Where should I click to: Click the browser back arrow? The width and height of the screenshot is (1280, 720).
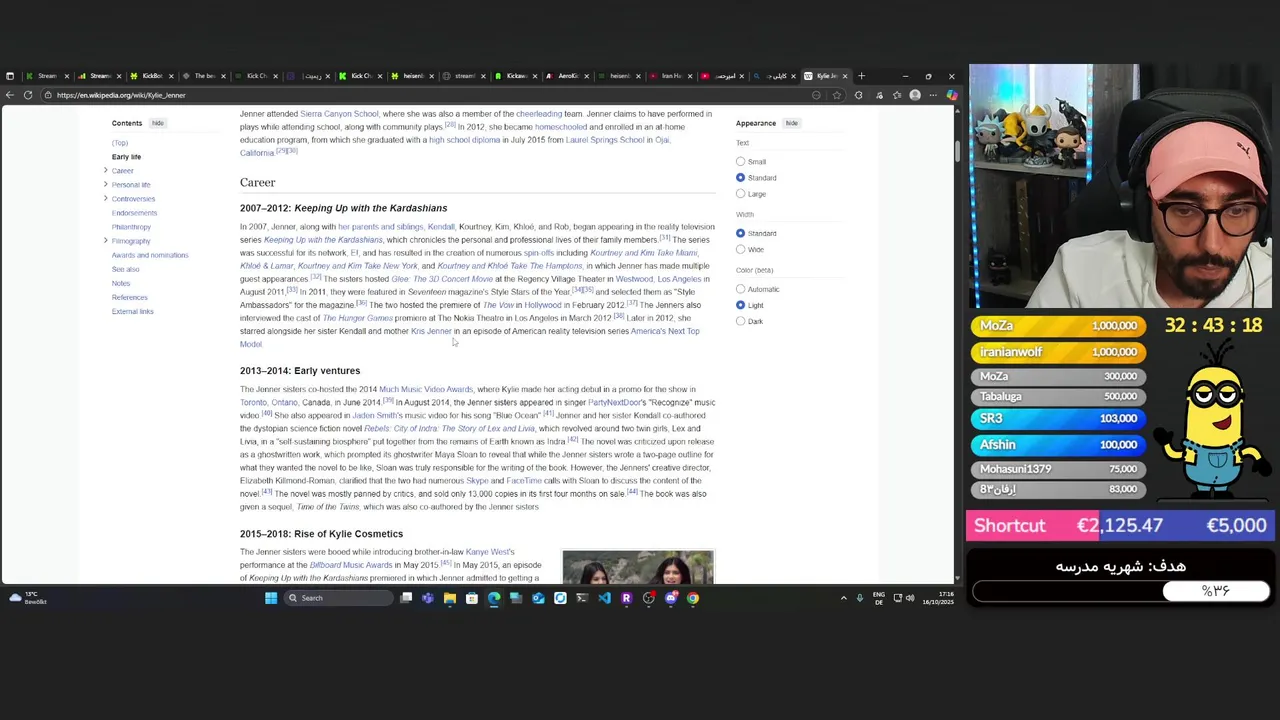[10, 95]
